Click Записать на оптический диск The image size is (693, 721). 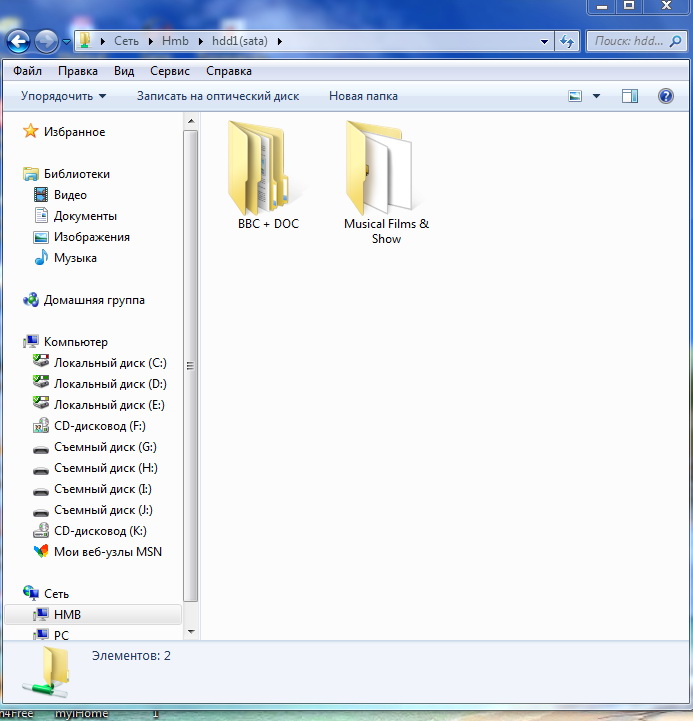218,96
